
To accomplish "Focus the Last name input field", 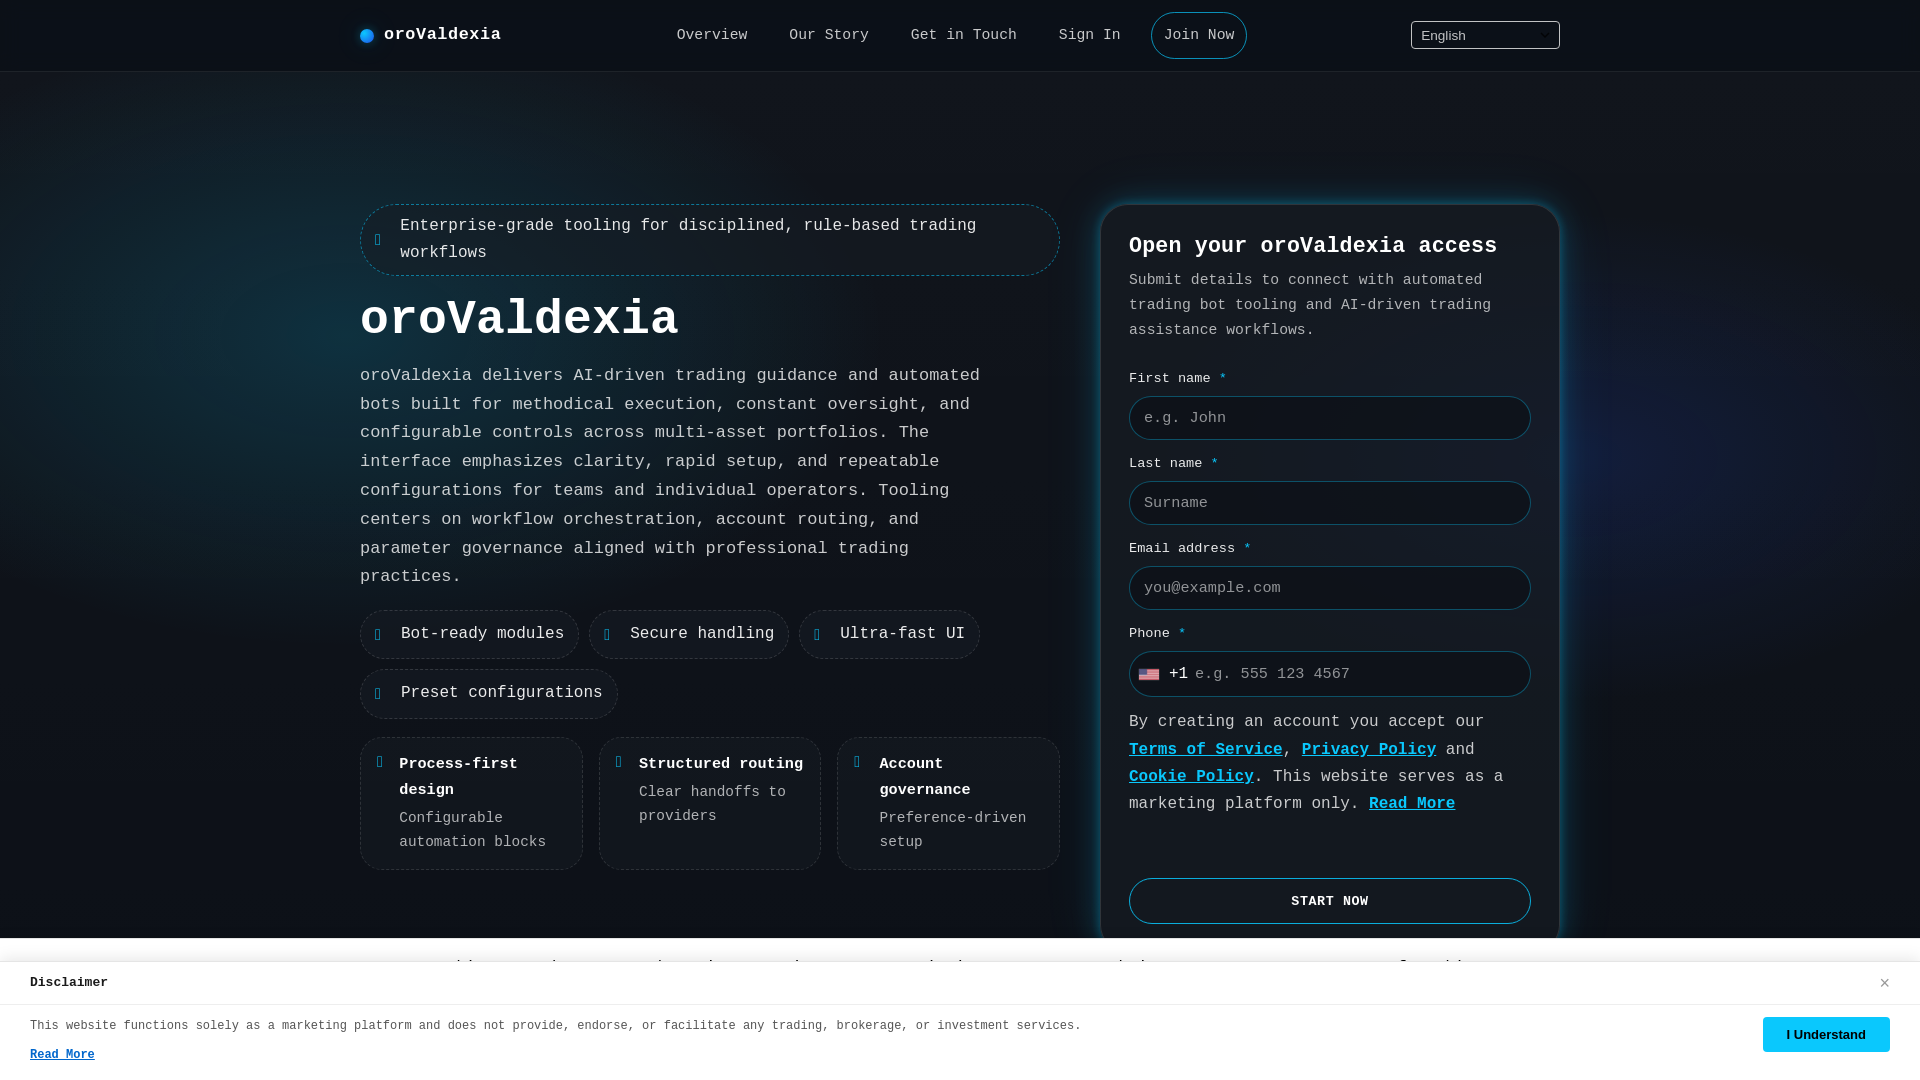I will pyautogui.click(x=1330, y=503).
